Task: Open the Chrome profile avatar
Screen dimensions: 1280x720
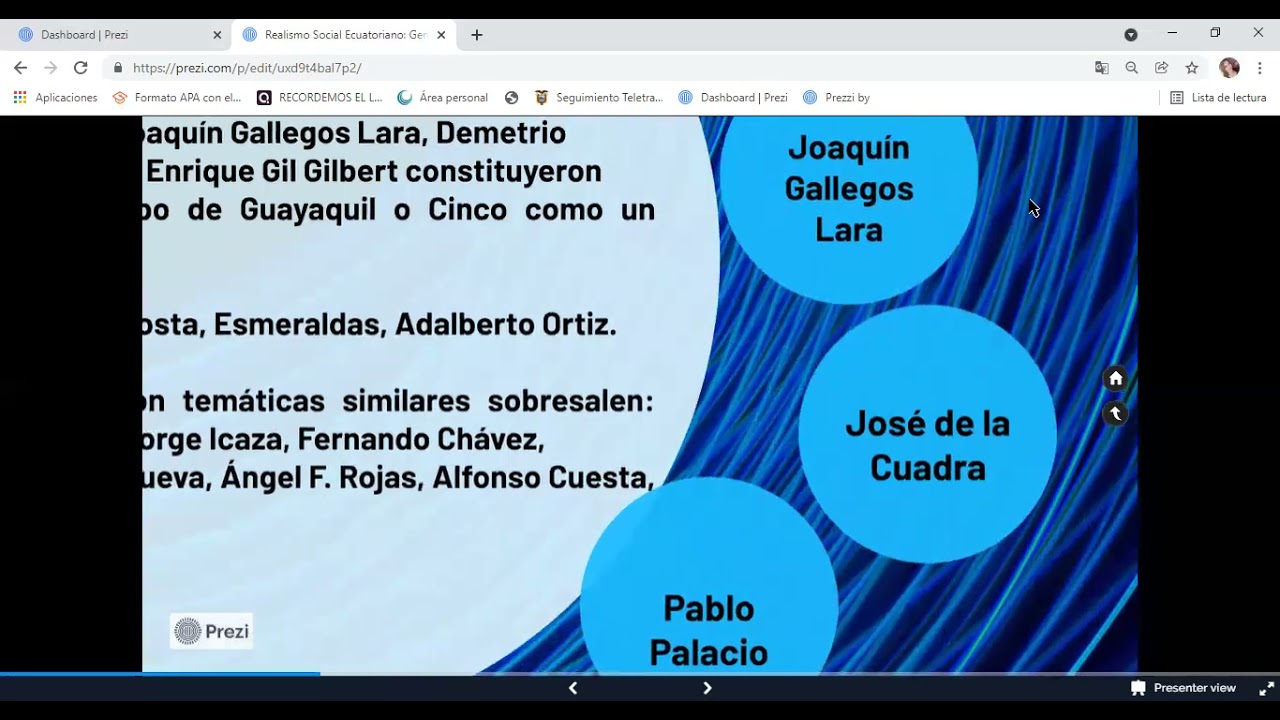Action: 1229,68
